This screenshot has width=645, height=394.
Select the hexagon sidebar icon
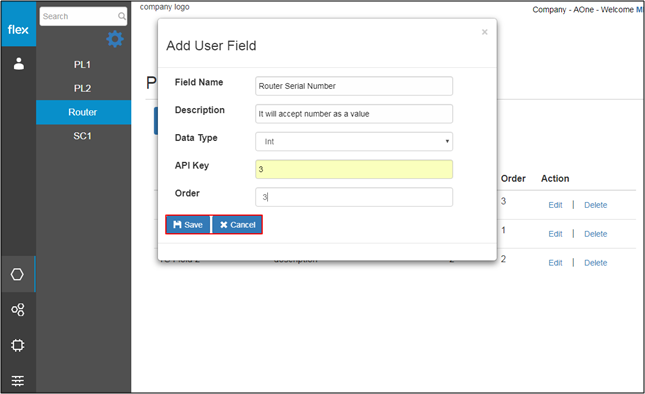pyautogui.click(x=17, y=274)
